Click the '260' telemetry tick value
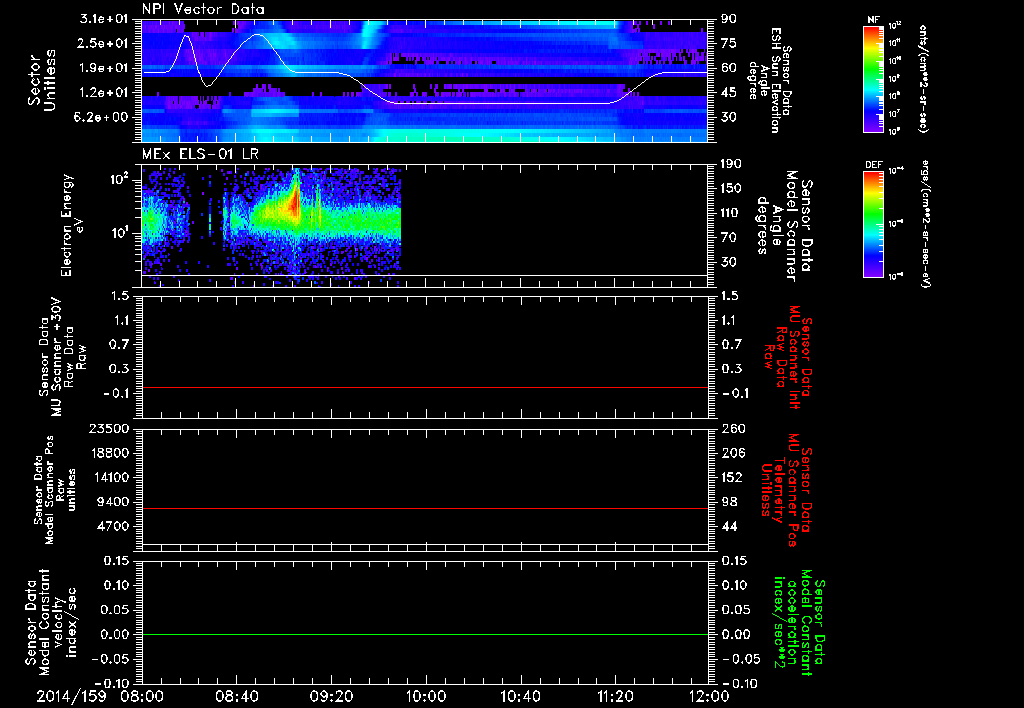 coord(731,428)
